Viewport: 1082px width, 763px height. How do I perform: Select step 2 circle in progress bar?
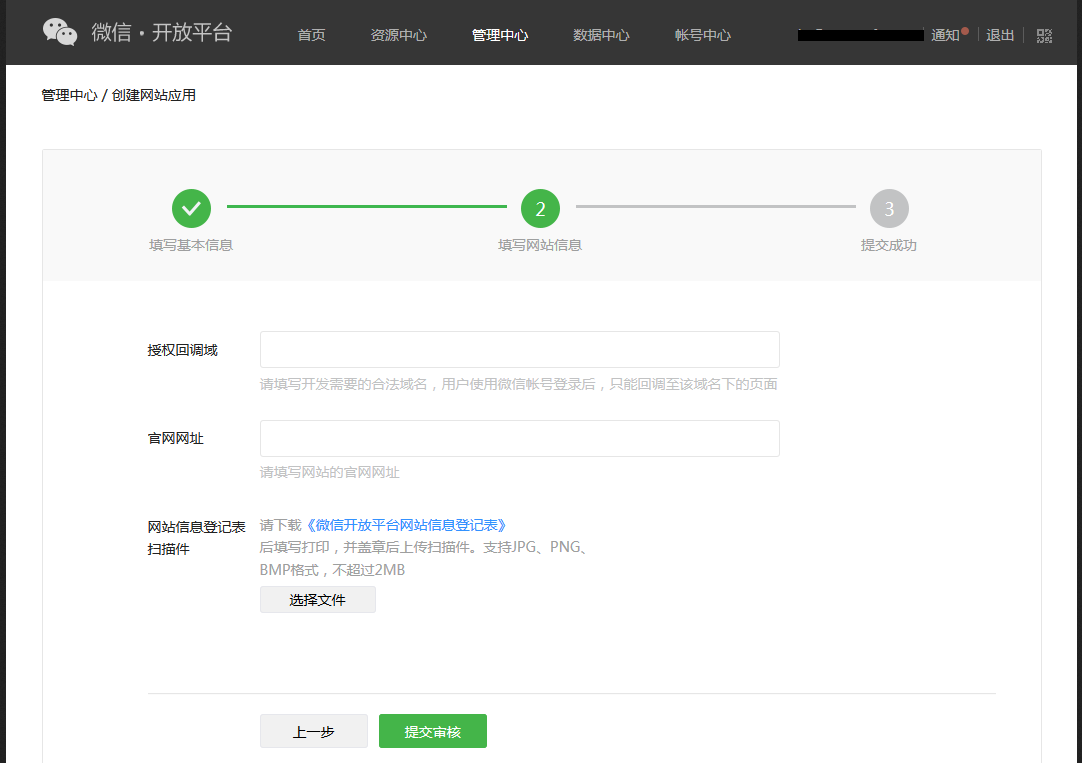point(540,208)
